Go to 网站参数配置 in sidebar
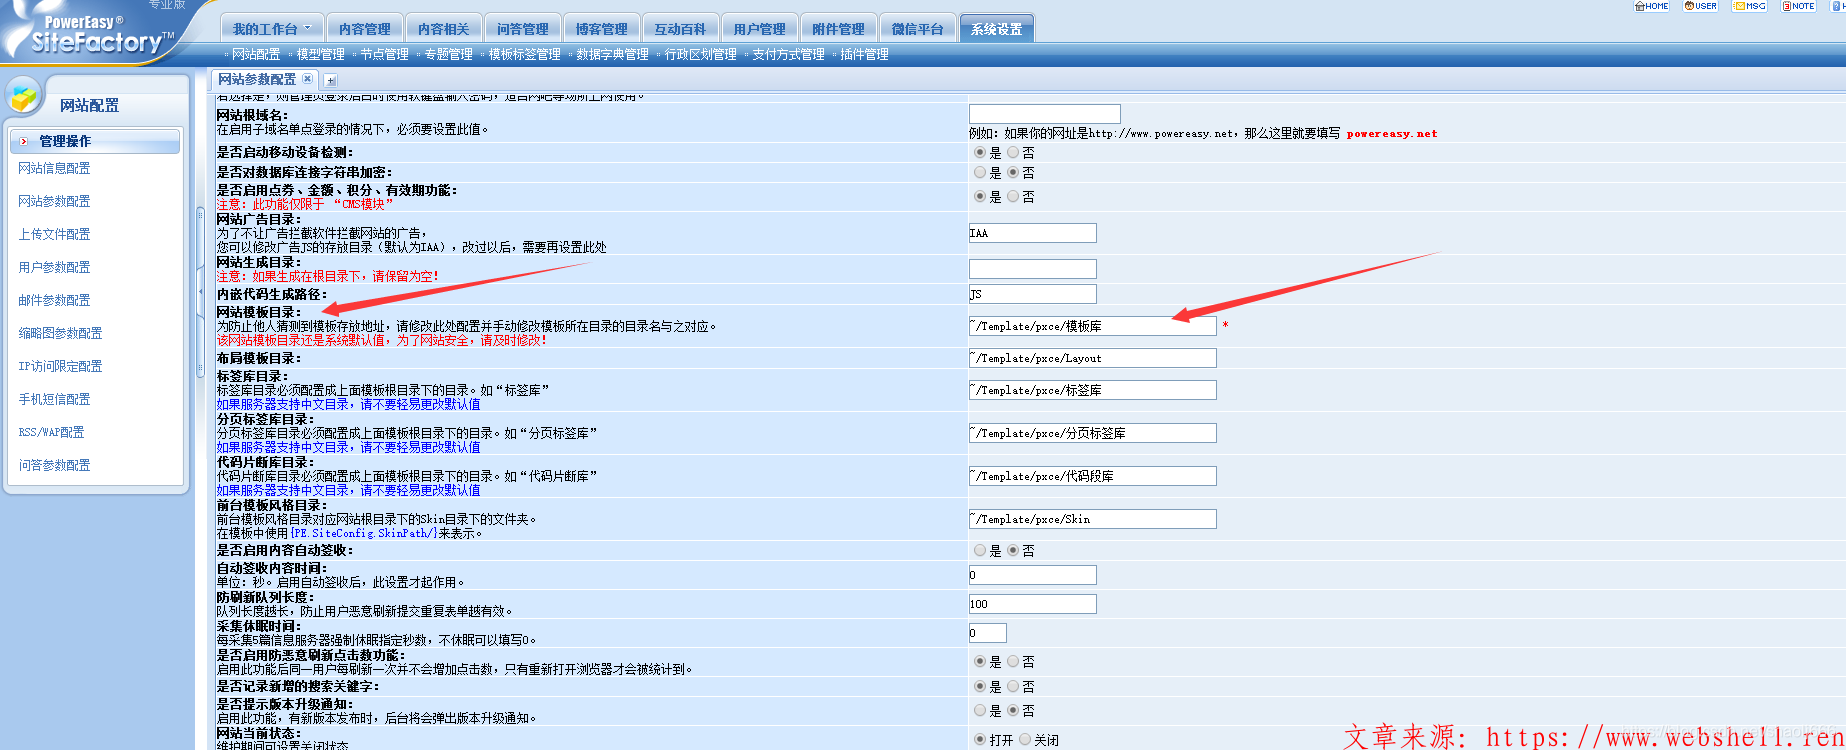Screen dimensions: 1846x750 tap(54, 201)
